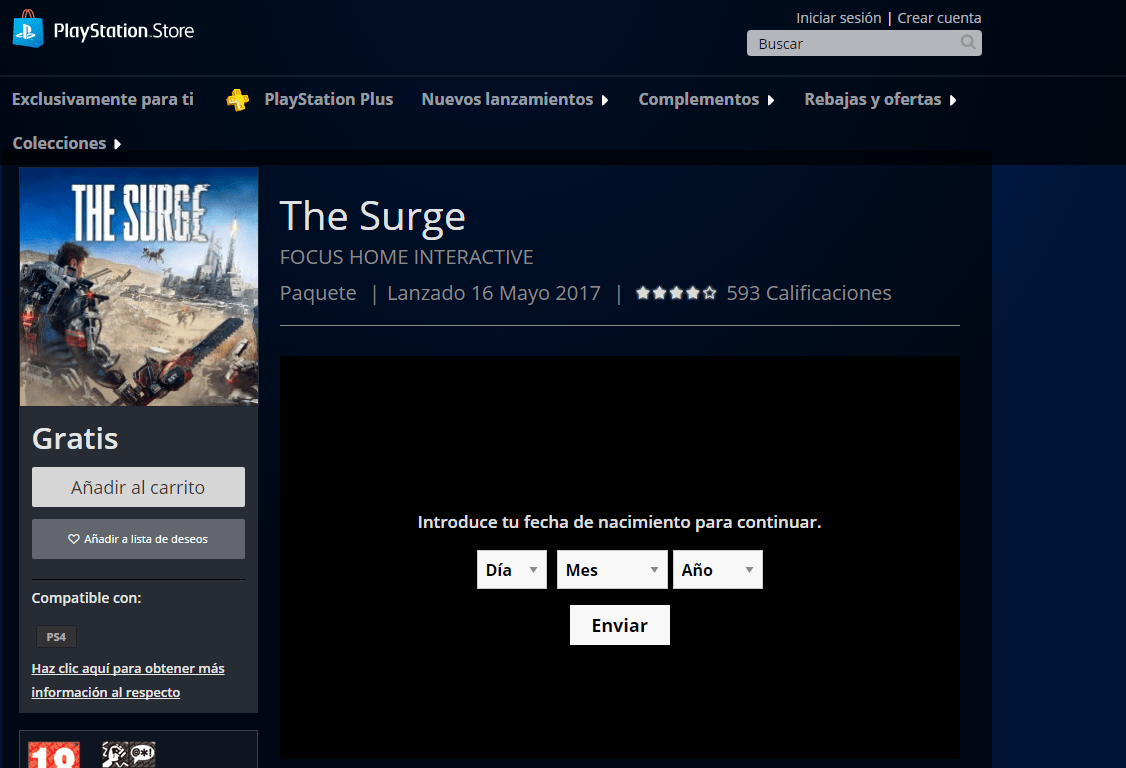Image resolution: width=1126 pixels, height=768 pixels.
Task: Click the heart icon on wishlist button
Action: pyautogui.click(x=73, y=539)
